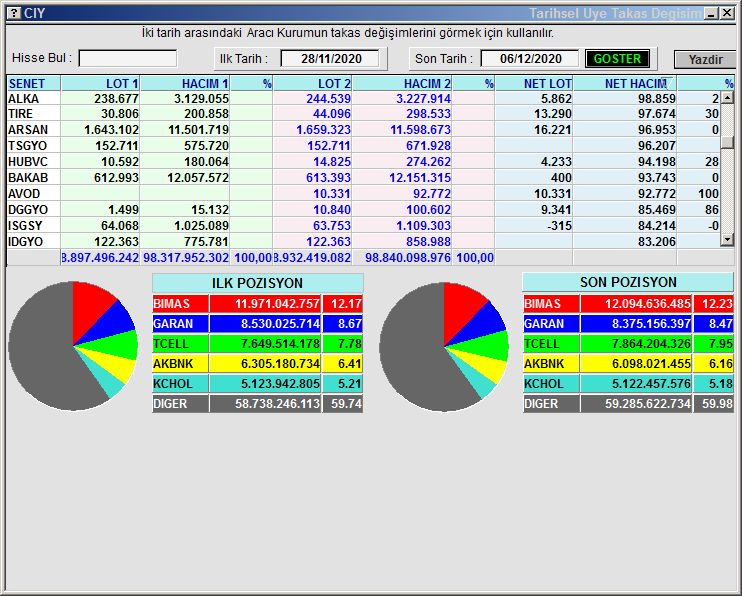Sort by the LOT 2 column header
The height and width of the screenshot is (596, 742).
click(x=312, y=84)
